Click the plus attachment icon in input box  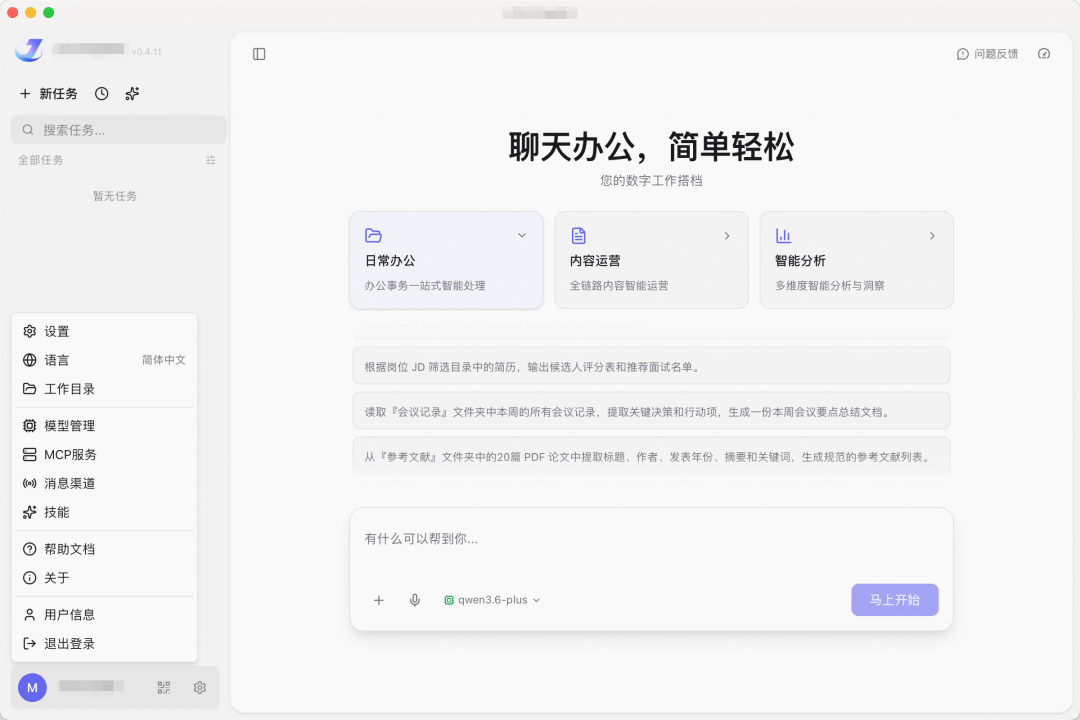coord(379,600)
